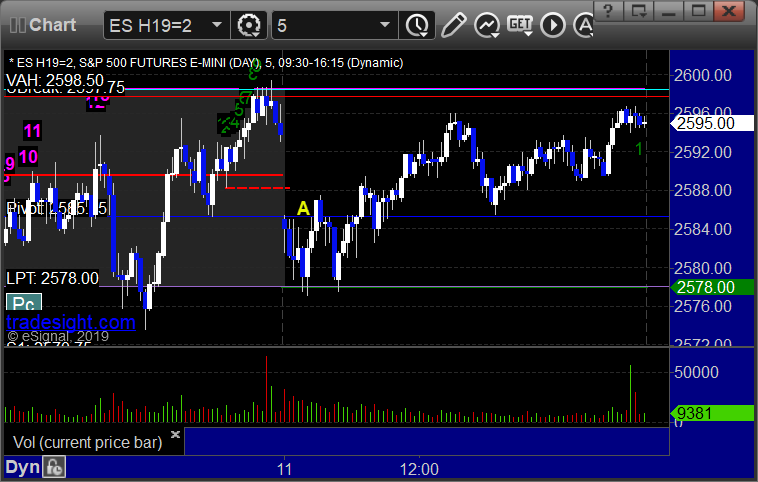Open the chart settings gear icon
758x482 pixels.
coord(249,25)
